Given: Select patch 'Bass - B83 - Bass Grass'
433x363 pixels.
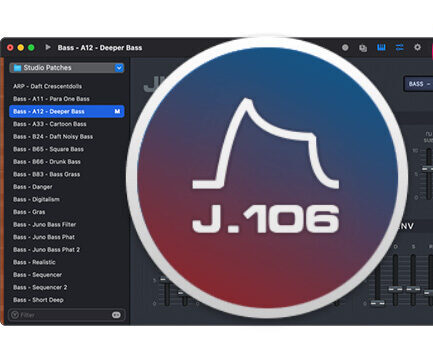Looking at the screenshot, I should click(47, 174).
